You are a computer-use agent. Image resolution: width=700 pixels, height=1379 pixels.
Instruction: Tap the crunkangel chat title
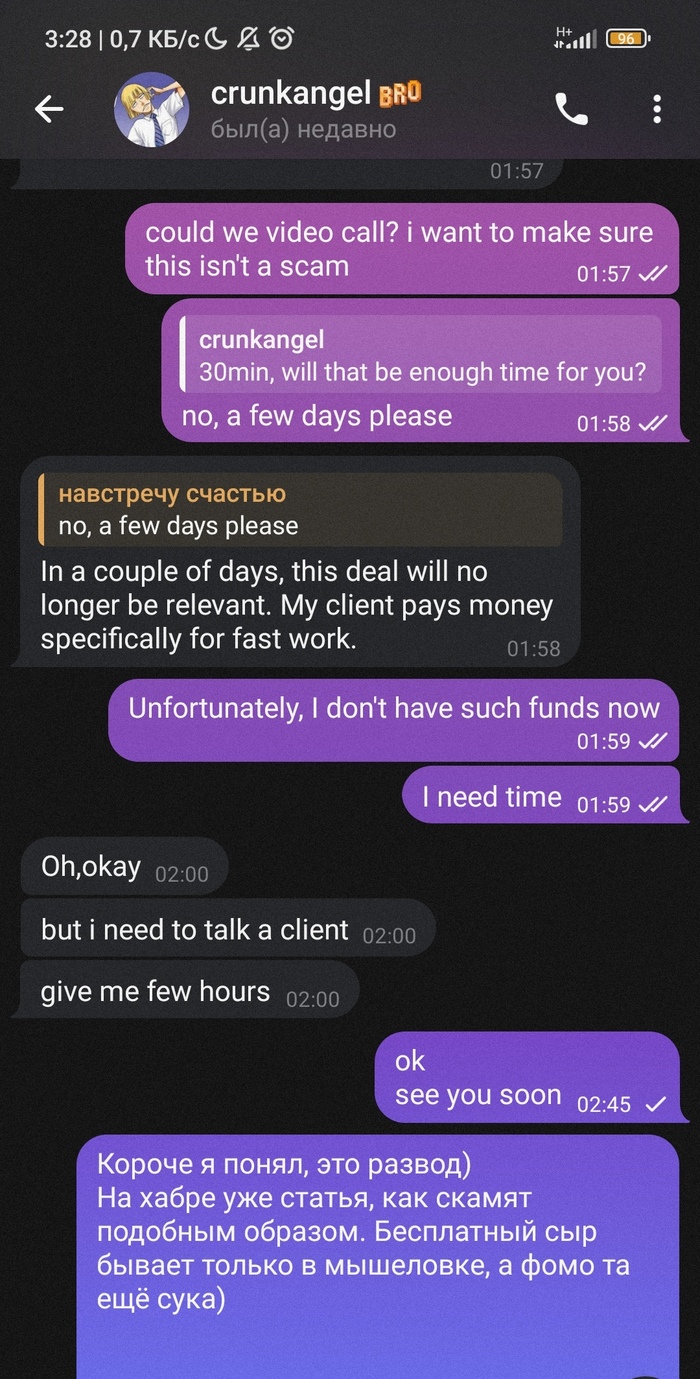[289, 95]
